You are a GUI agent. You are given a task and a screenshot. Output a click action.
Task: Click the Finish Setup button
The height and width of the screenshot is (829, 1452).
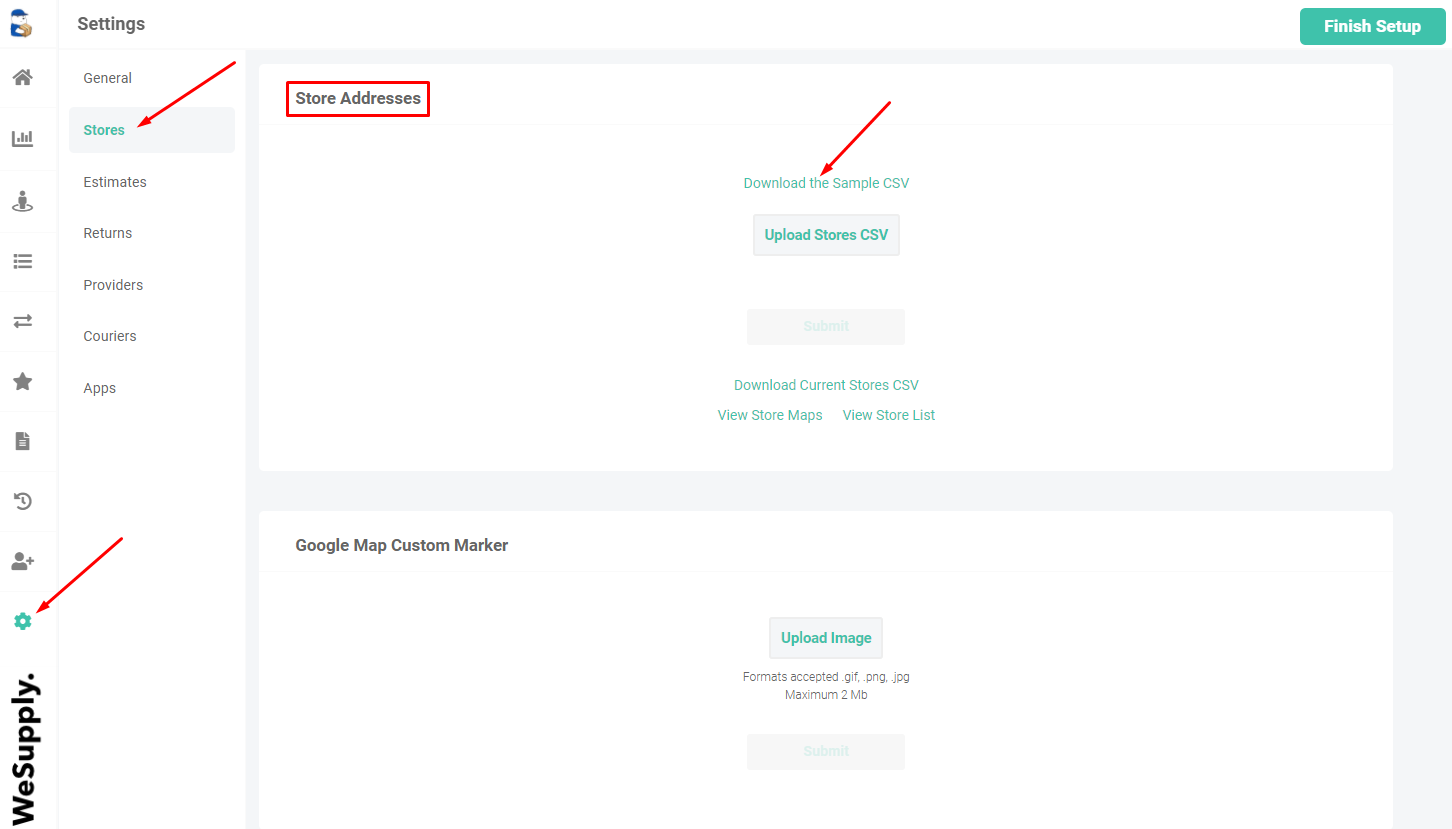pos(1372,26)
